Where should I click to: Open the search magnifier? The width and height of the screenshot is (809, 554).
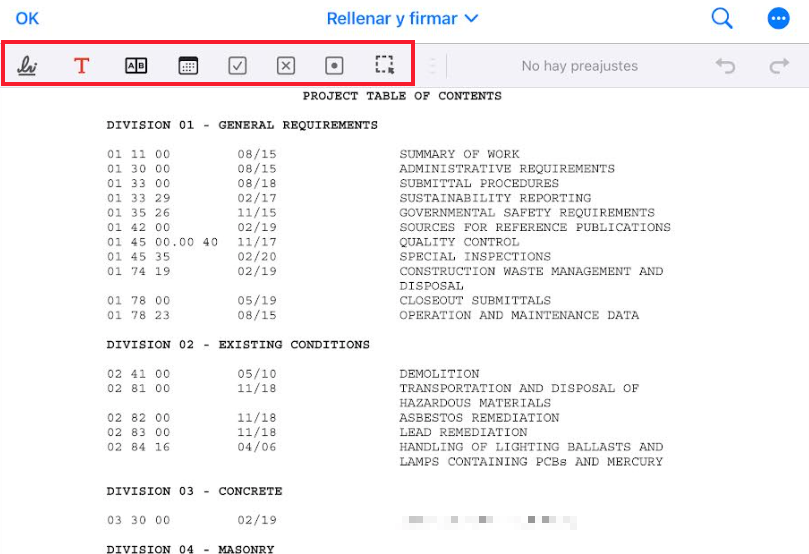click(722, 18)
